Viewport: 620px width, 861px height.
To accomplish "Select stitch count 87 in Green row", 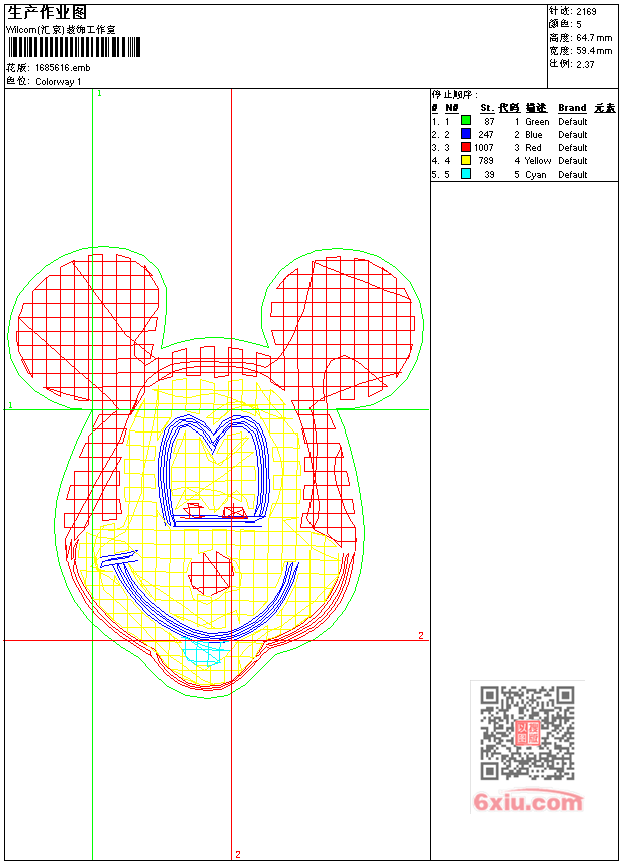I will tap(489, 121).
